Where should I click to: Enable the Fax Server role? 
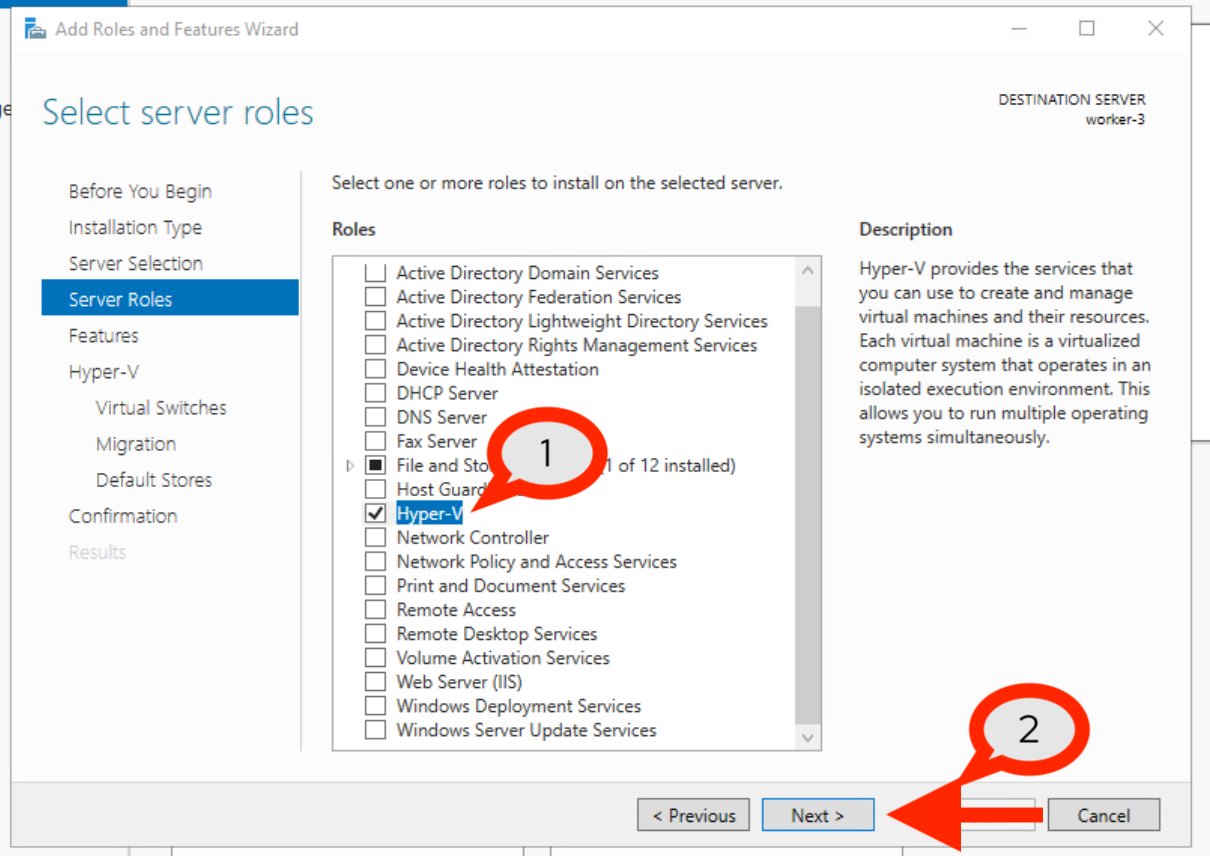[377, 440]
